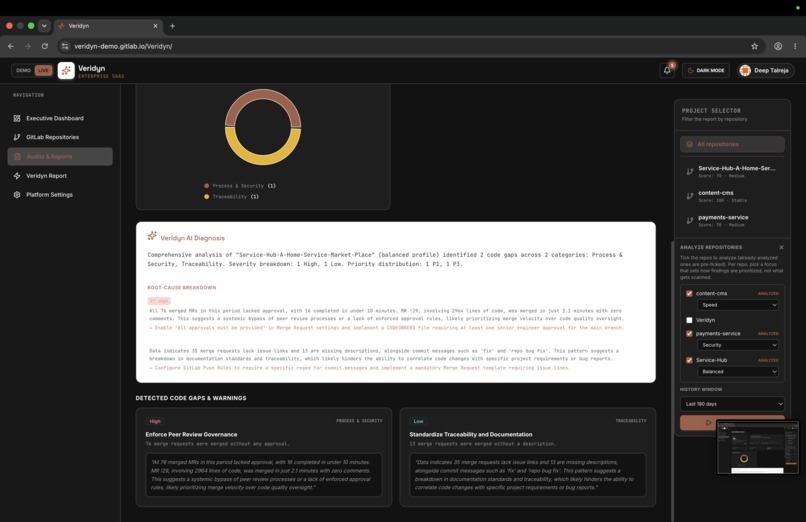Click the P1 High tag in root-cause breakdown
The image size is (806, 522).
(x=159, y=301)
